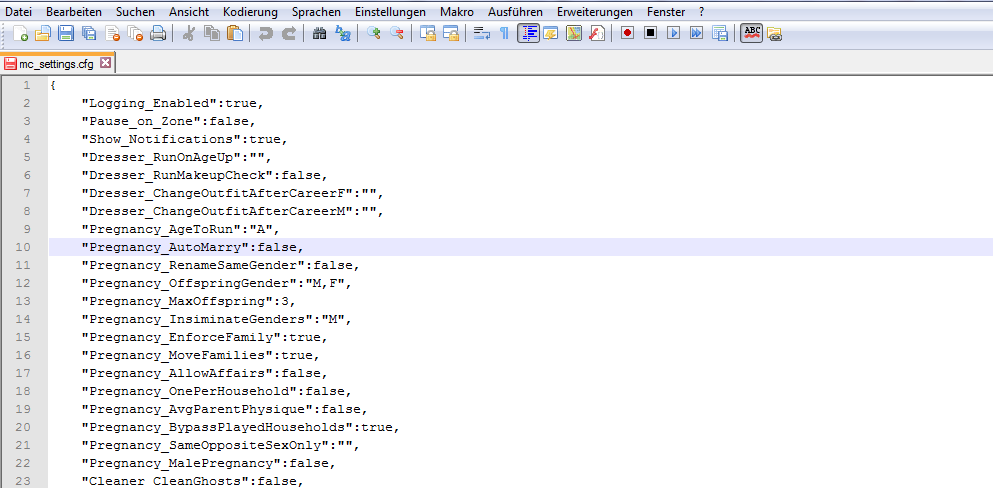
Task: Open the Sprachen menu
Action: click(x=316, y=12)
